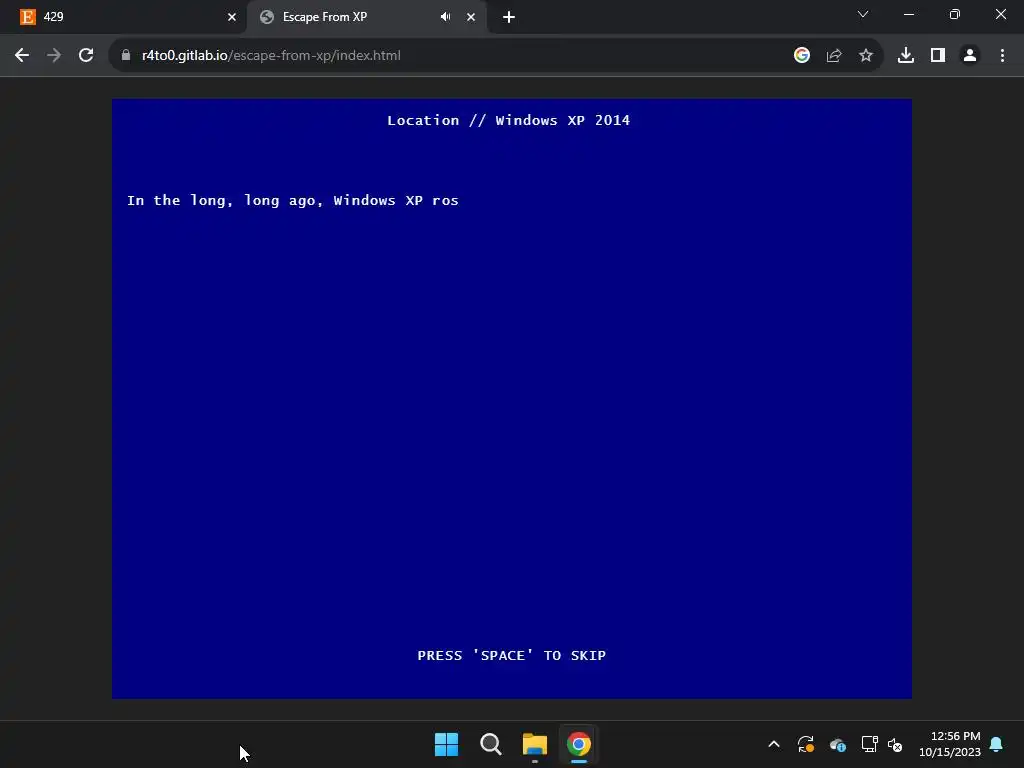Screen dimensions: 1024x768
Task: Bookmark this tab with the star
Action: (866, 56)
